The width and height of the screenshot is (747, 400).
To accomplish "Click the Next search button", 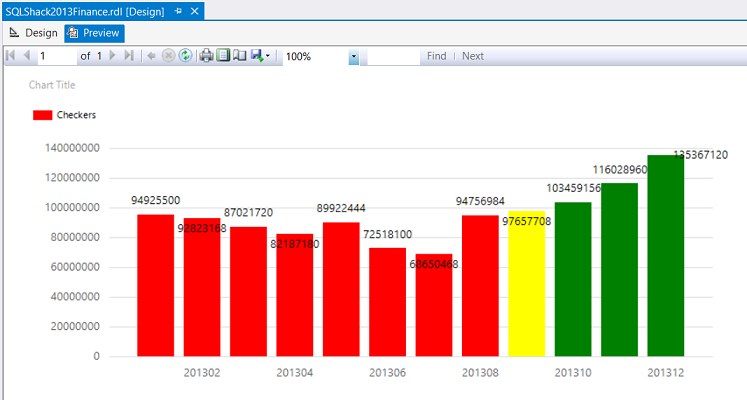I will point(473,56).
